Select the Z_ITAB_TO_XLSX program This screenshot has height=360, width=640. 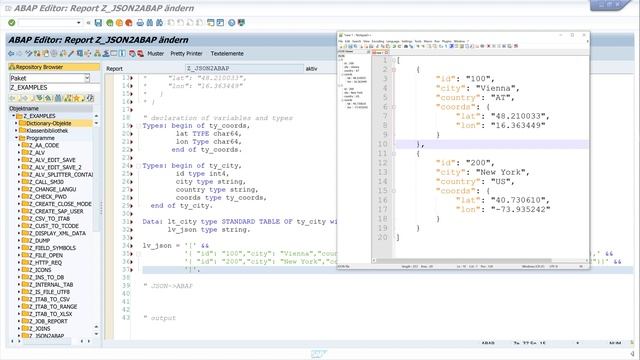coord(50,314)
